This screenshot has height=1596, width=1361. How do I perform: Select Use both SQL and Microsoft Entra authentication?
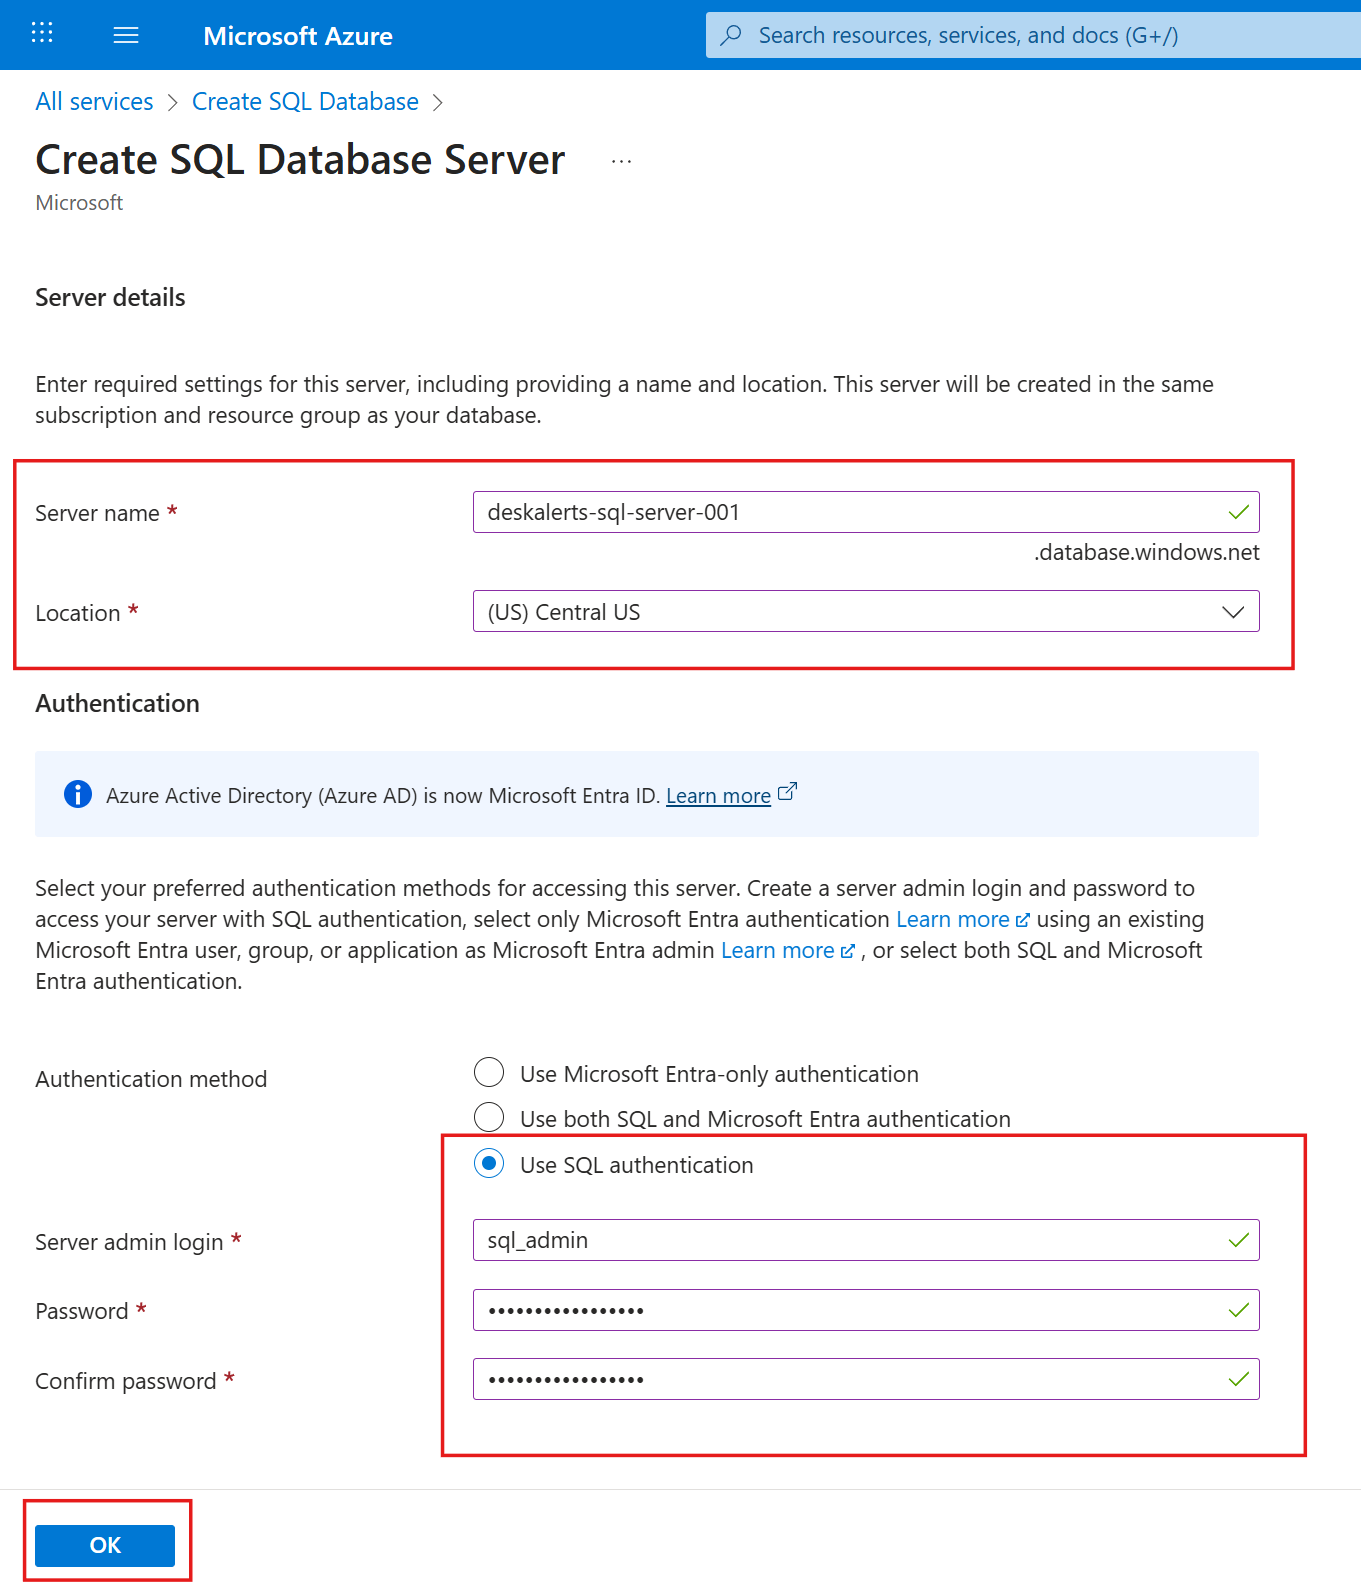pyautogui.click(x=489, y=1117)
